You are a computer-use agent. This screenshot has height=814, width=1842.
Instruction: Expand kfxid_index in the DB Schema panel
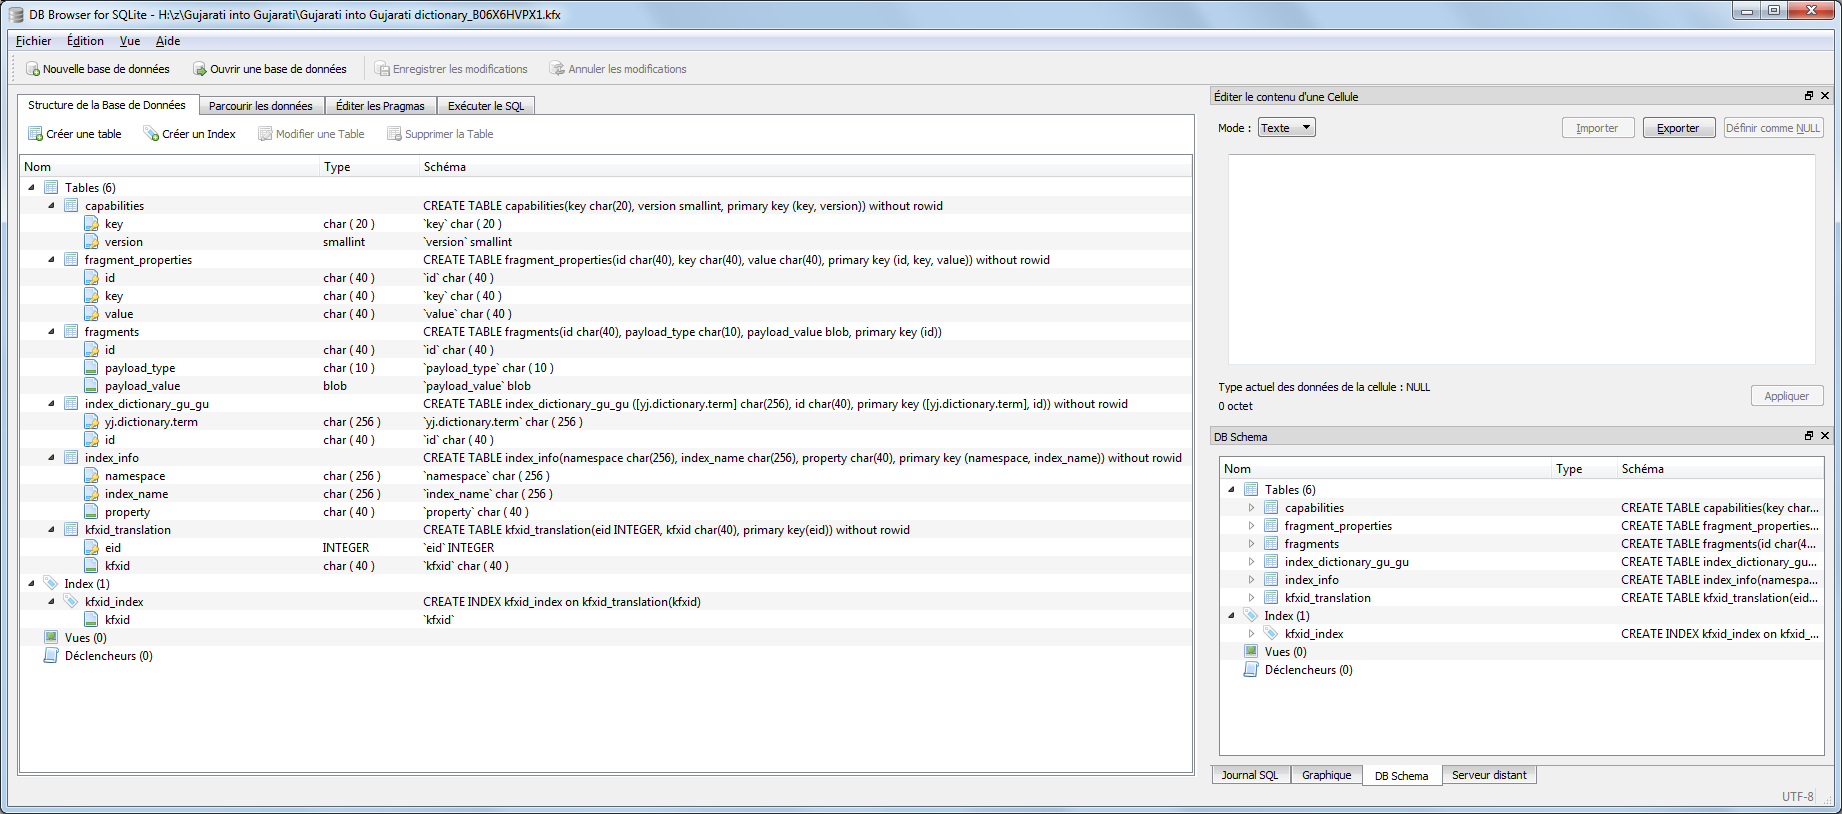(1251, 634)
